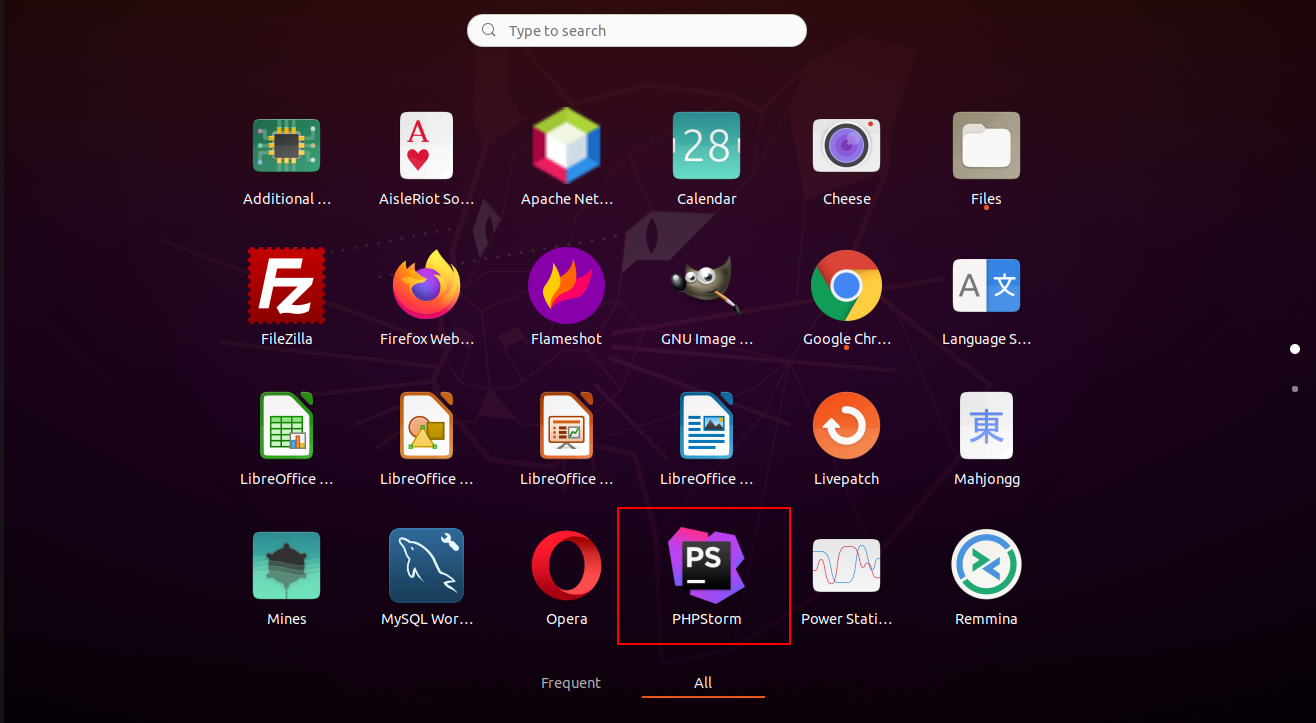Viewport: 1316px width, 723px height.
Task: Launch FileZilla
Action: [x=286, y=286]
